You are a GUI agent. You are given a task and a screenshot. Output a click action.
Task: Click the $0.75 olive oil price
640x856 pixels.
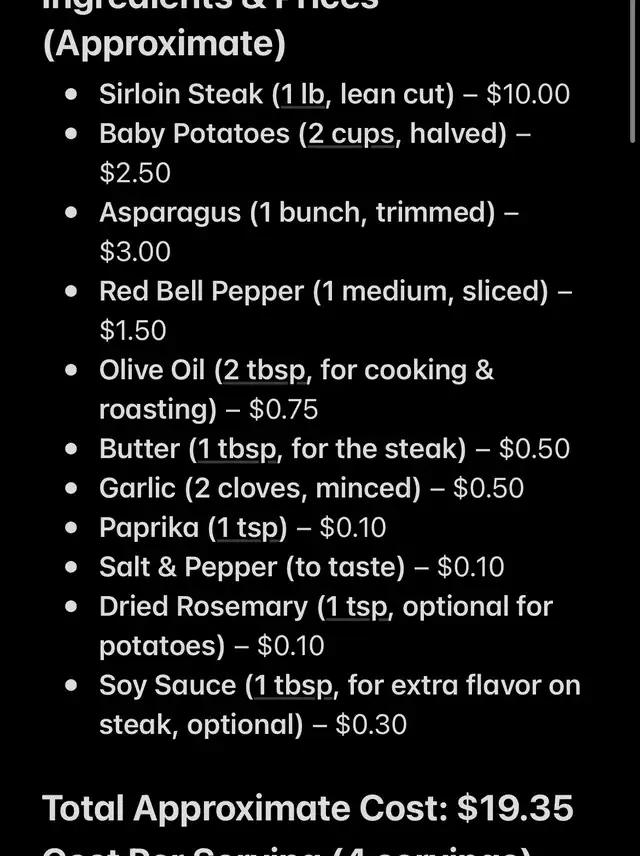283,409
